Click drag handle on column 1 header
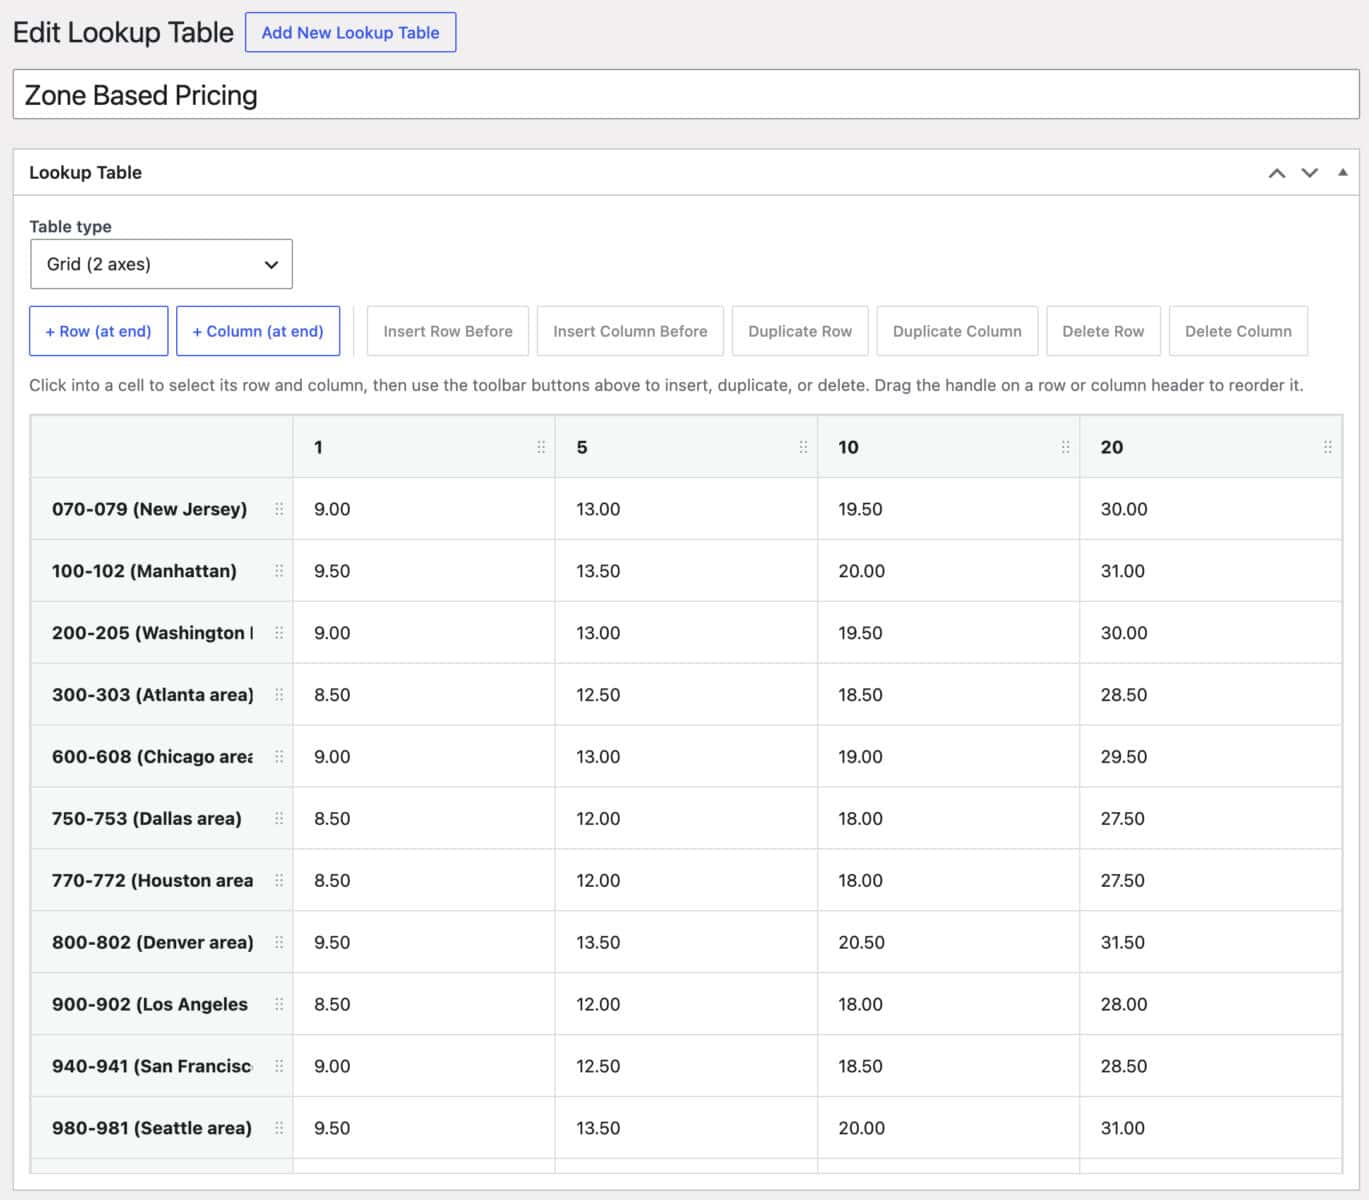Screen dimensions: 1369x1200 click(x=541, y=447)
